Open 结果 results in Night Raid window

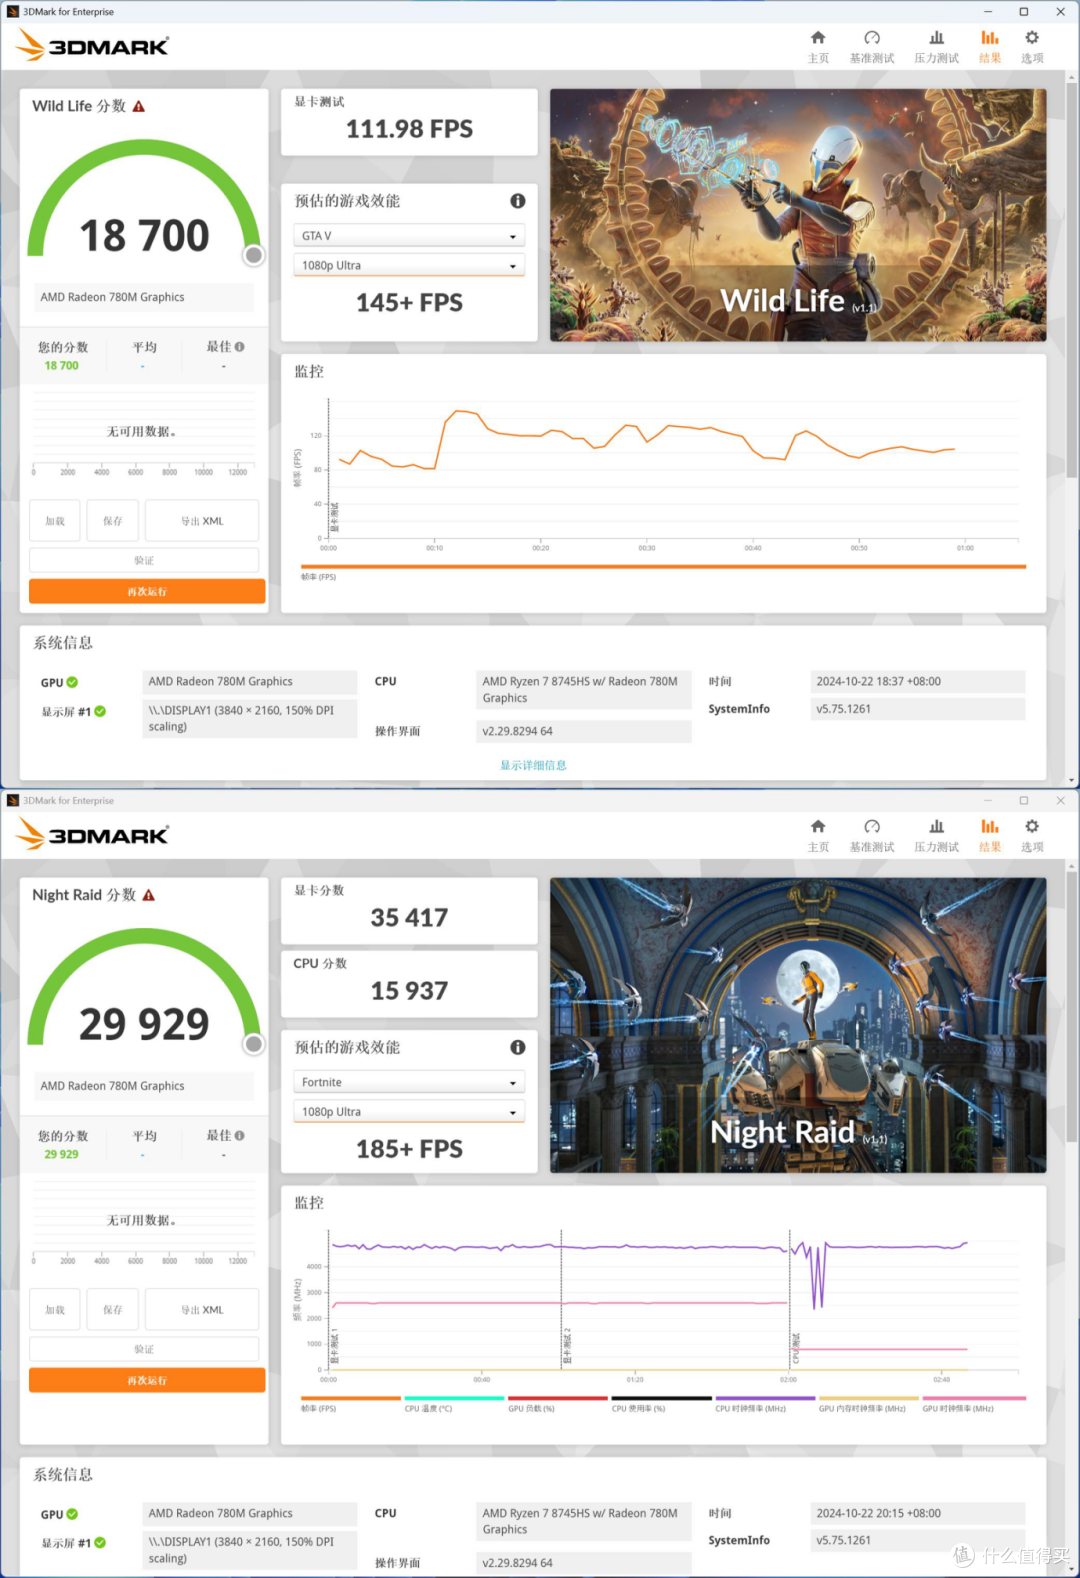point(990,835)
